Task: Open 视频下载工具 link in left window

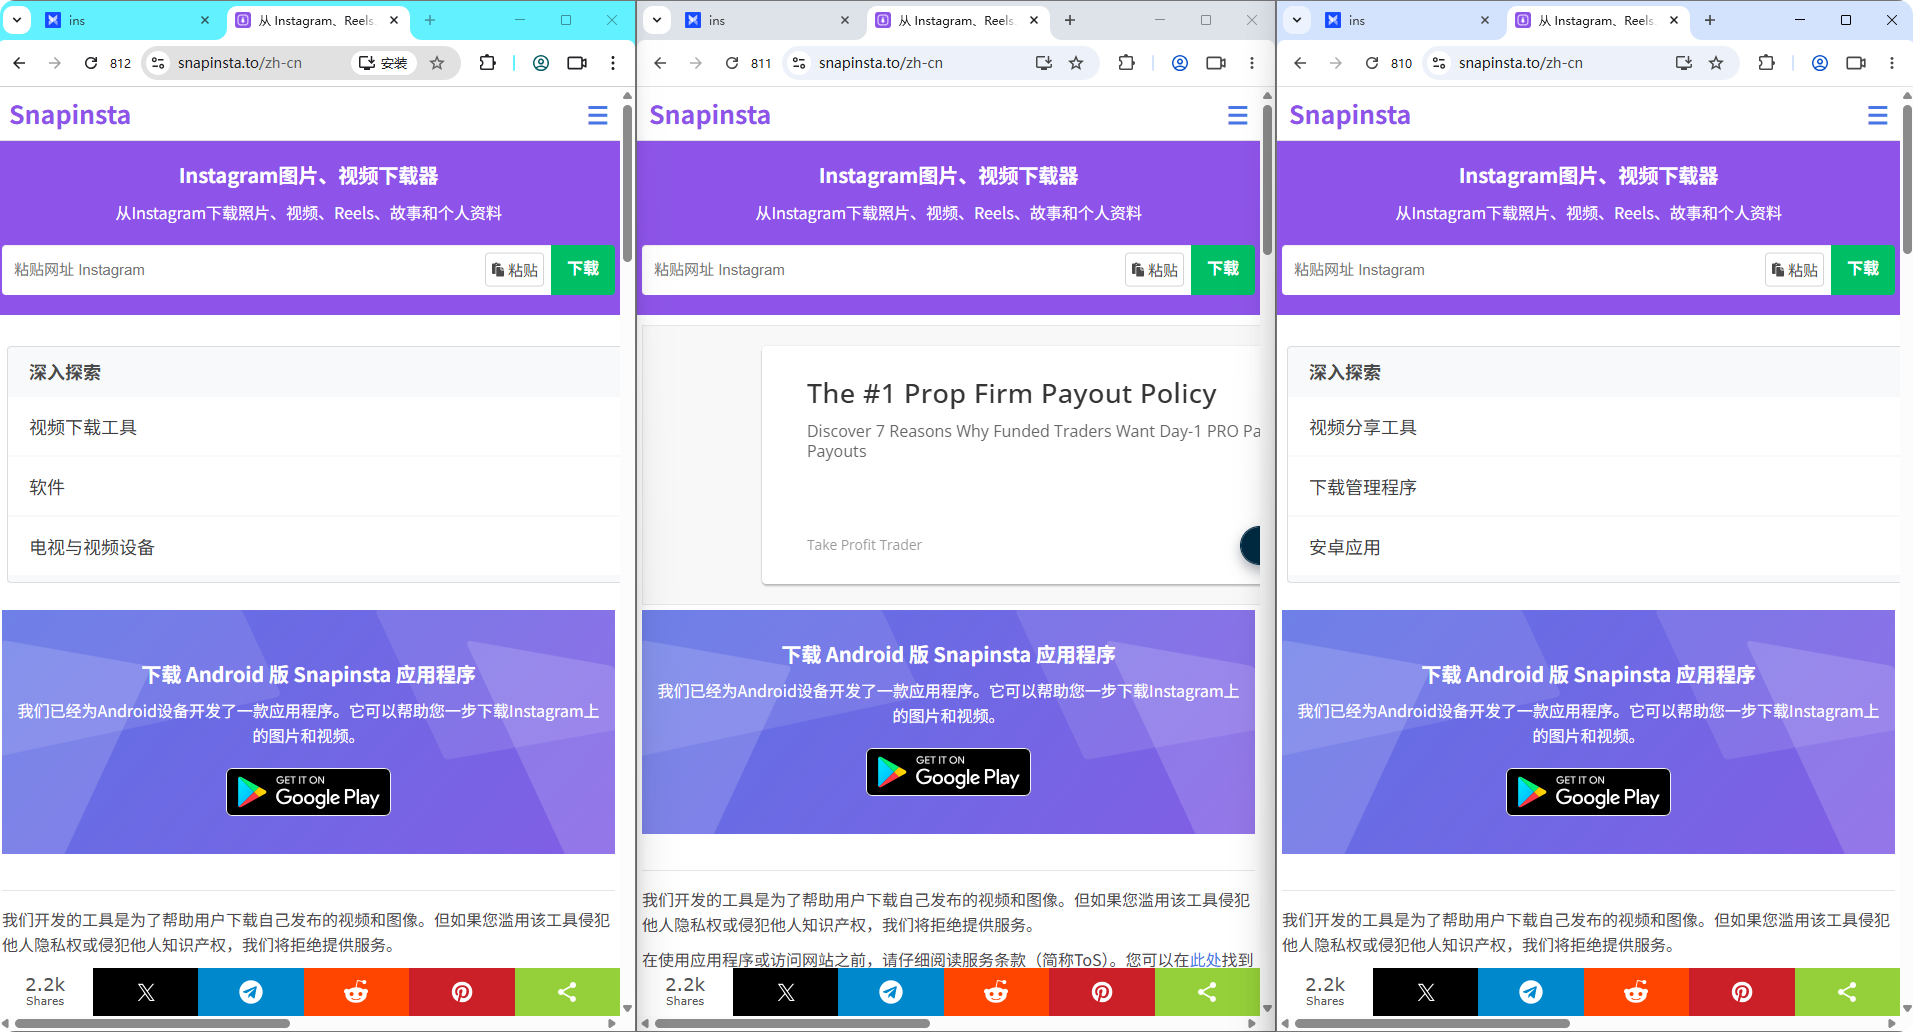Action: (x=83, y=427)
